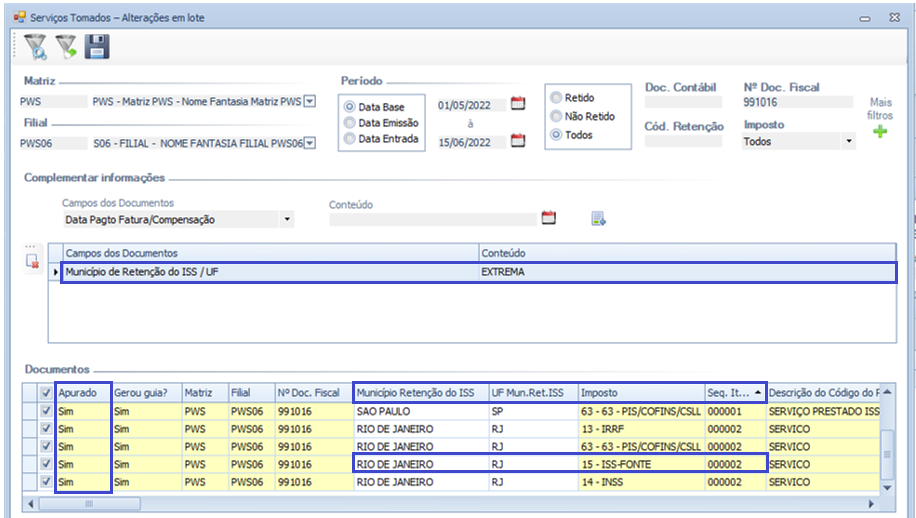Click the green plus Mais filtros icon
916x518 pixels.
tap(880, 131)
